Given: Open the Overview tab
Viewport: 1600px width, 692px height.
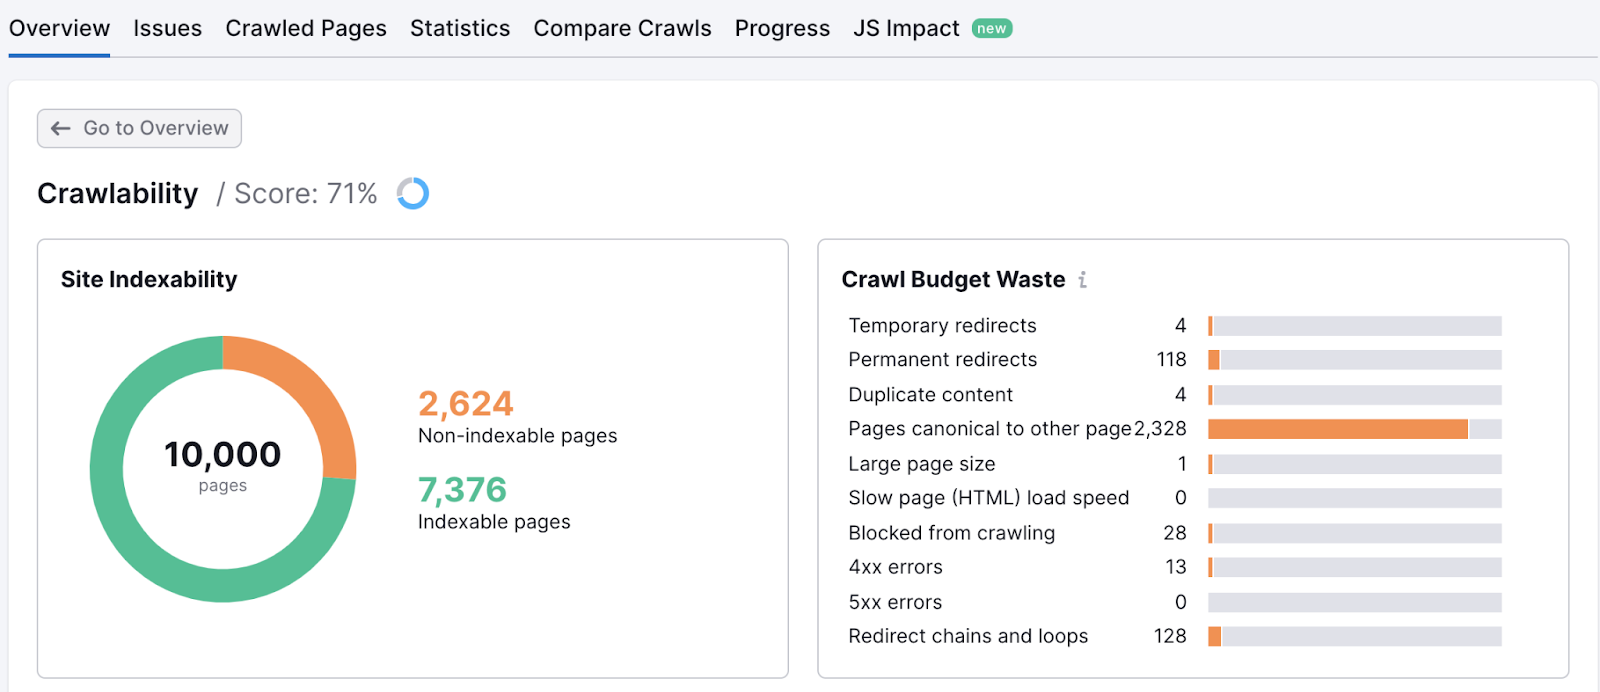Looking at the screenshot, I should tap(59, 29).
